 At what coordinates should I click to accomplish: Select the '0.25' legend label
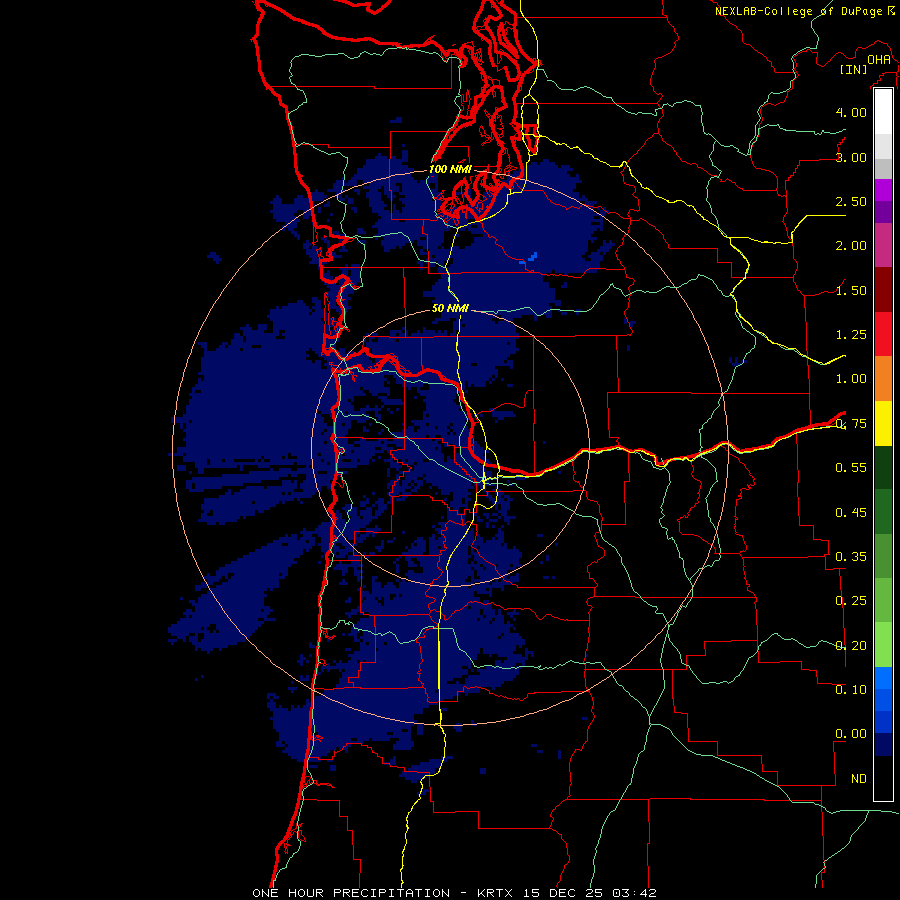point(851,601)
